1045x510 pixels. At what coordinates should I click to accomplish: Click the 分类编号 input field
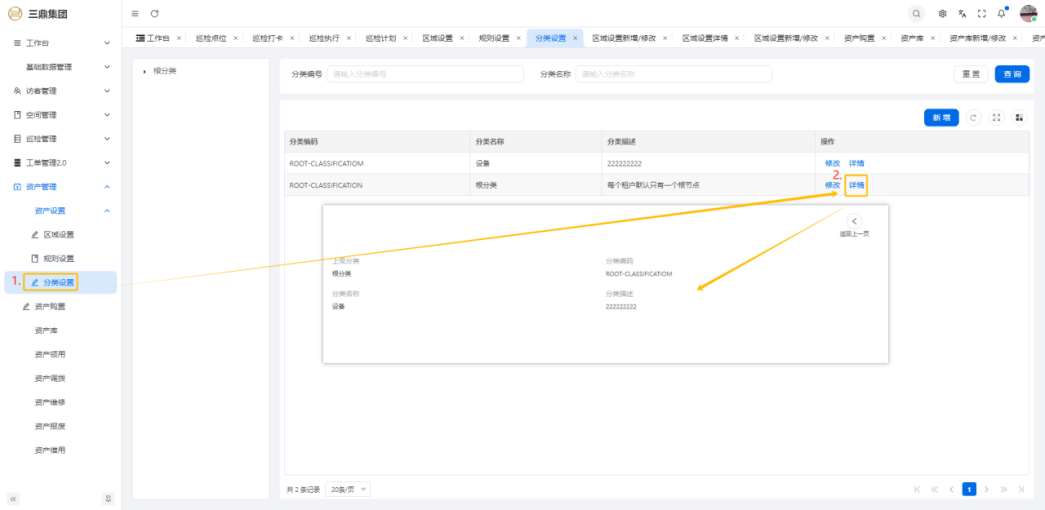[425, 74]
